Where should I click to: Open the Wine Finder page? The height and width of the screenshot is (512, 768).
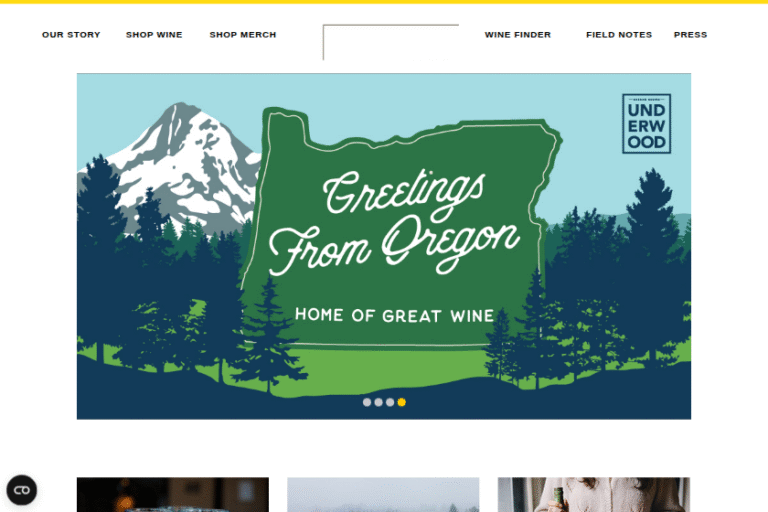click(518, 35)
